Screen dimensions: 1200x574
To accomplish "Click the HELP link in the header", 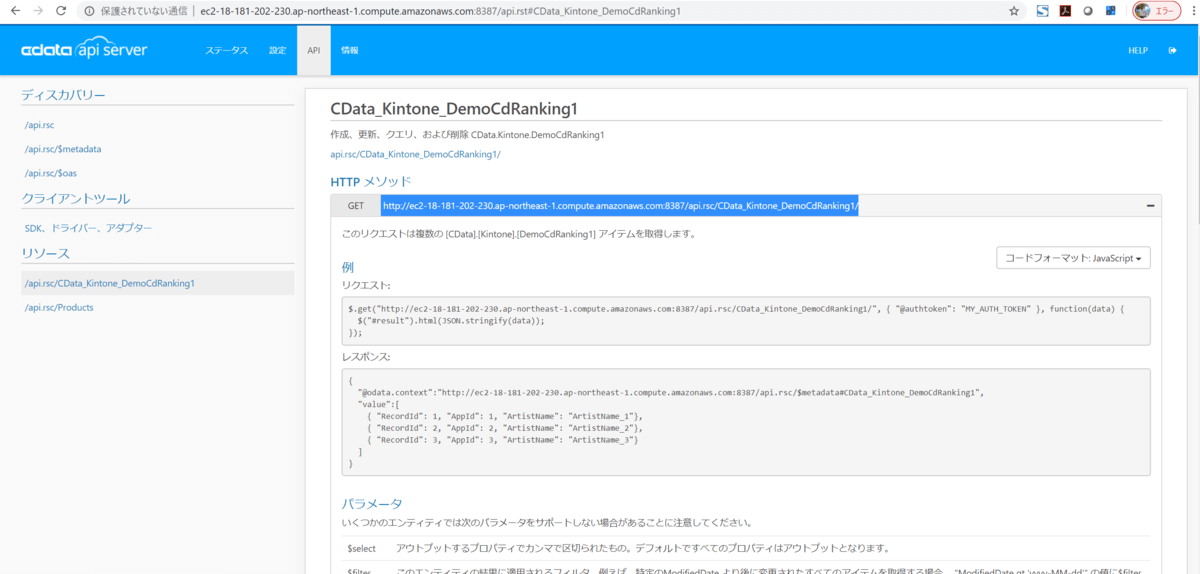I will [1138, 50].
